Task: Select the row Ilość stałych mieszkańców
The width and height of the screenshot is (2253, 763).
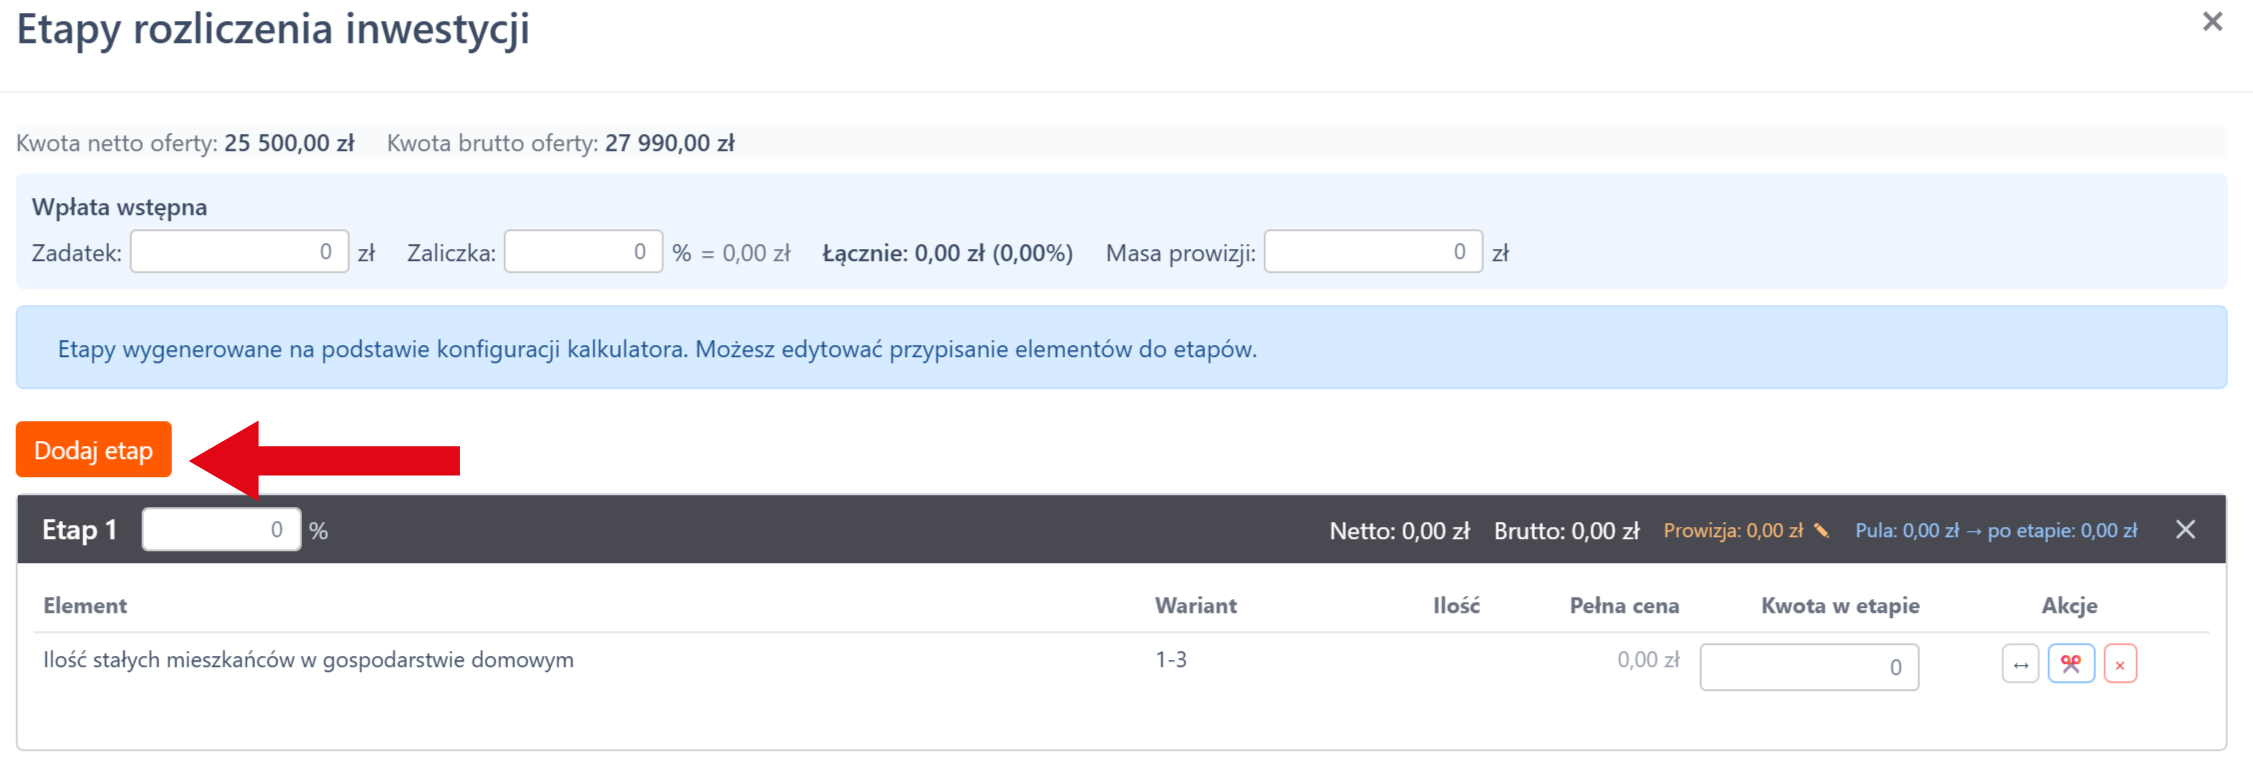Action: [308, 660]
